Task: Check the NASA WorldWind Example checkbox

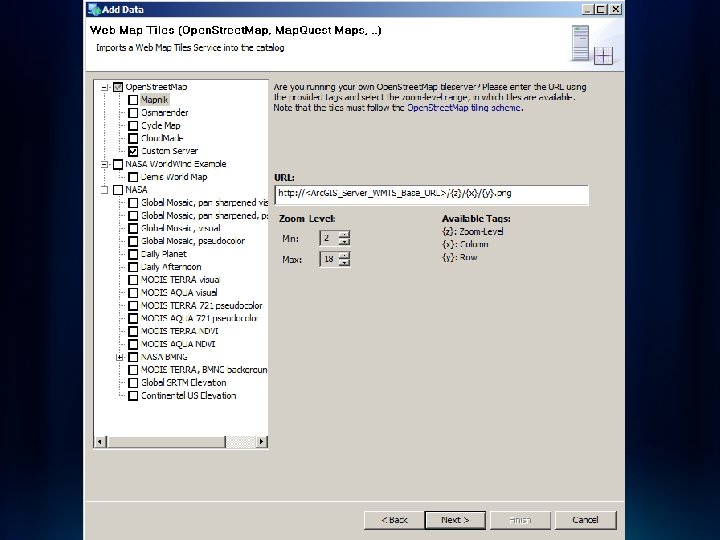Action: (118, 164)
